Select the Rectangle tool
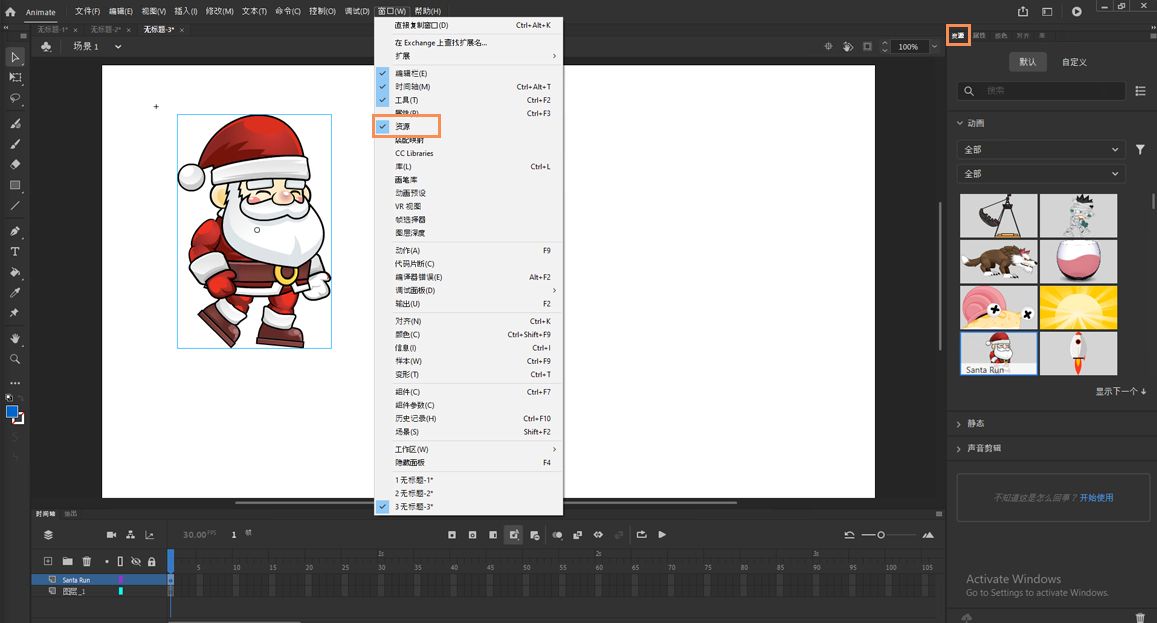Image resolution: width=1157 pixels, height=623 pixels. point(15,185)
